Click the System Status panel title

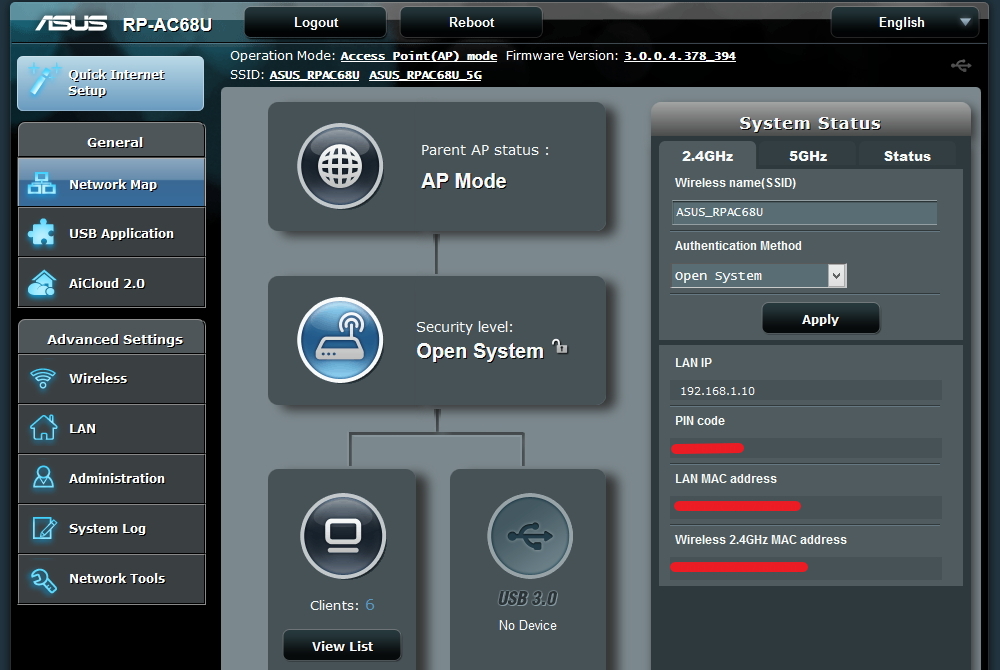click(810, 123)
